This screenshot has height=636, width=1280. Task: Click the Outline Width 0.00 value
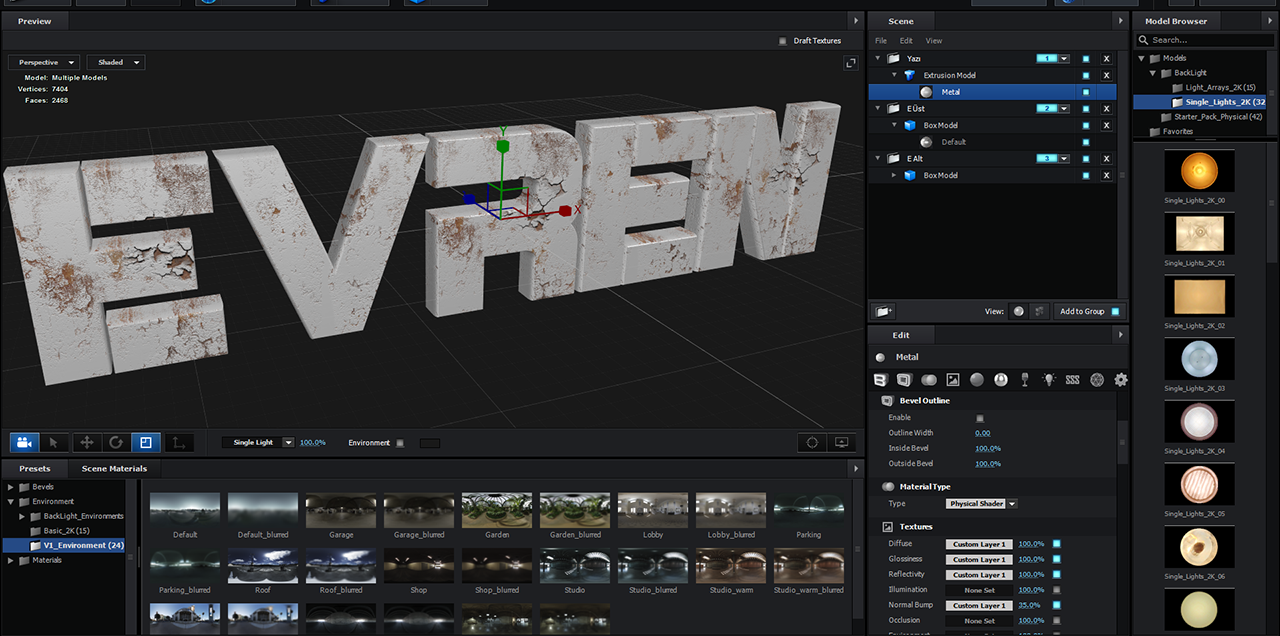[x=983, y=433]
